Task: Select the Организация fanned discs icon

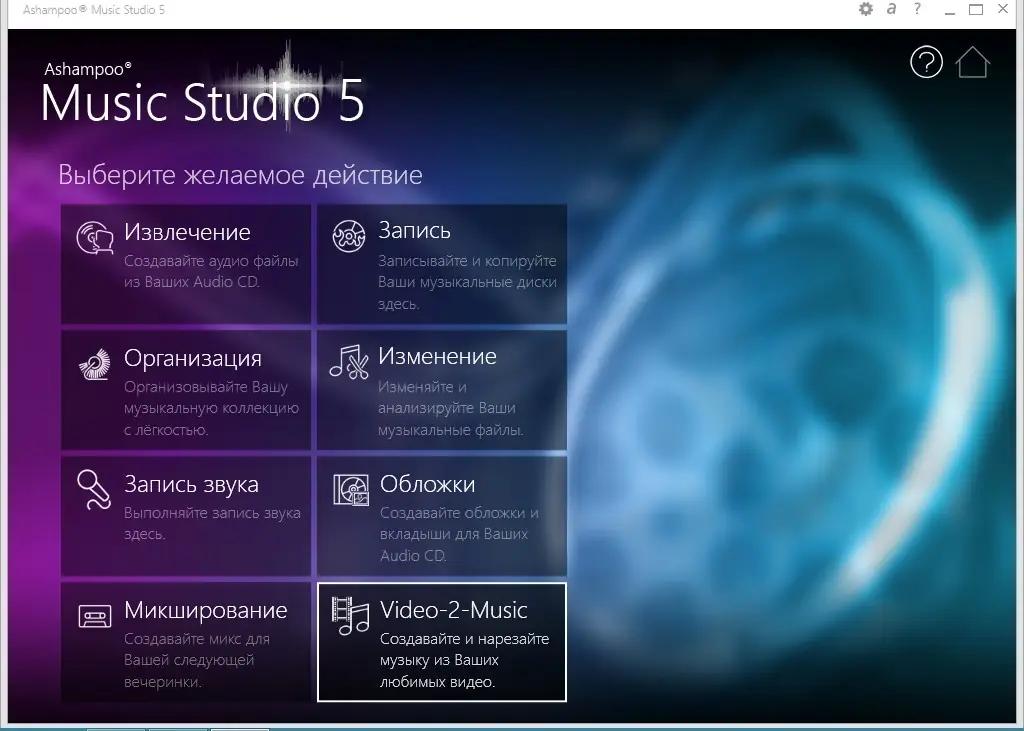Action: [x=95, y=364]
